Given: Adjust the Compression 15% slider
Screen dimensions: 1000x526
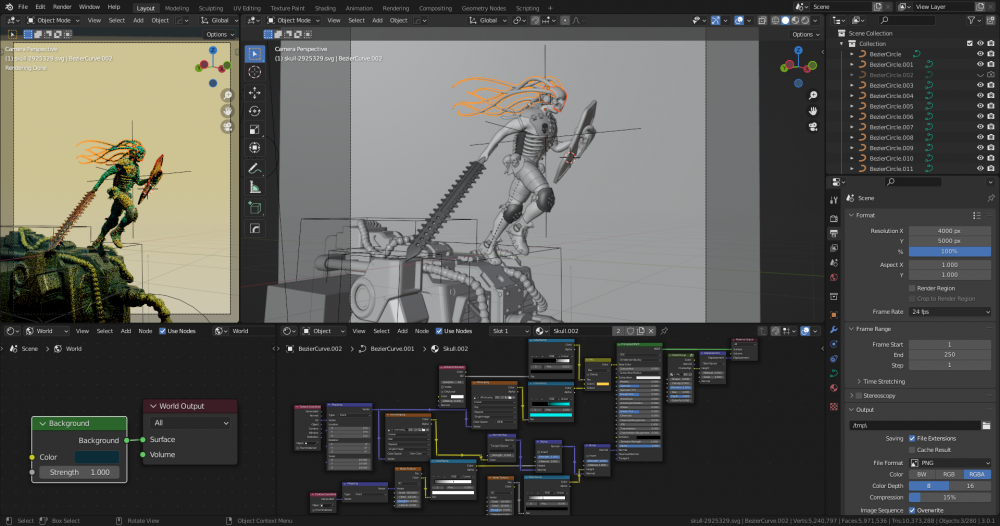Looking at the screenshot, I should click(950, 497).
